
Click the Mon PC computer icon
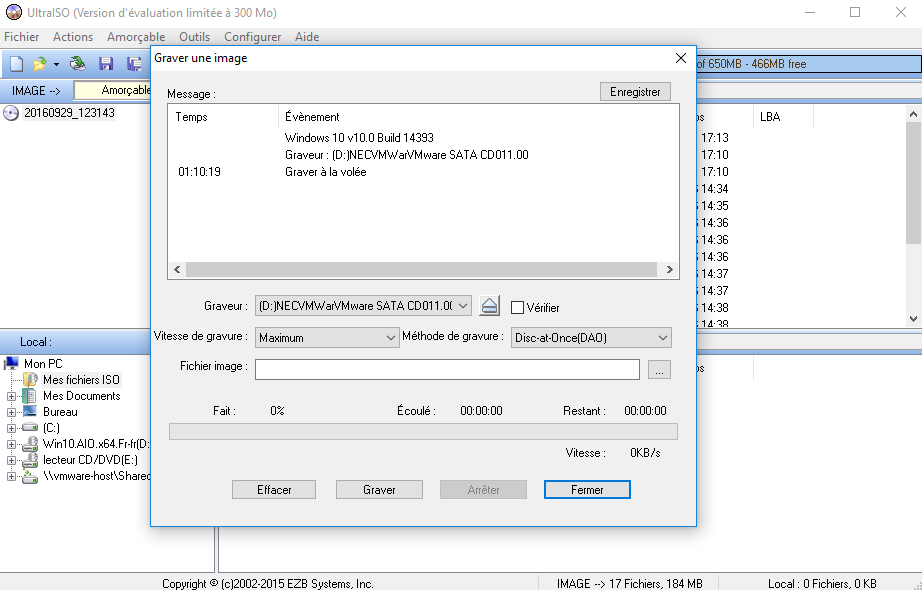point(11,364)
